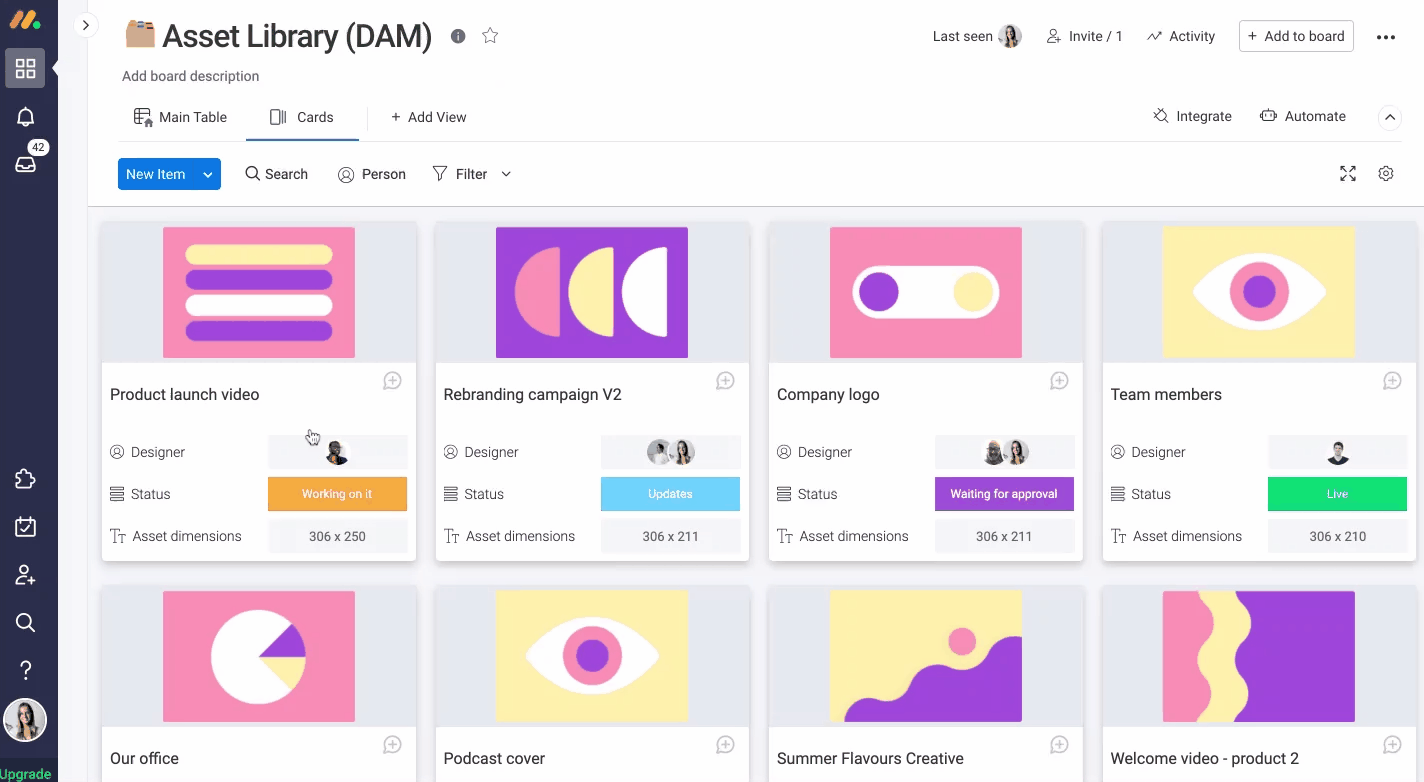Filter by Person
This screenshot has height=782, width=1424.
click(372, 174)
